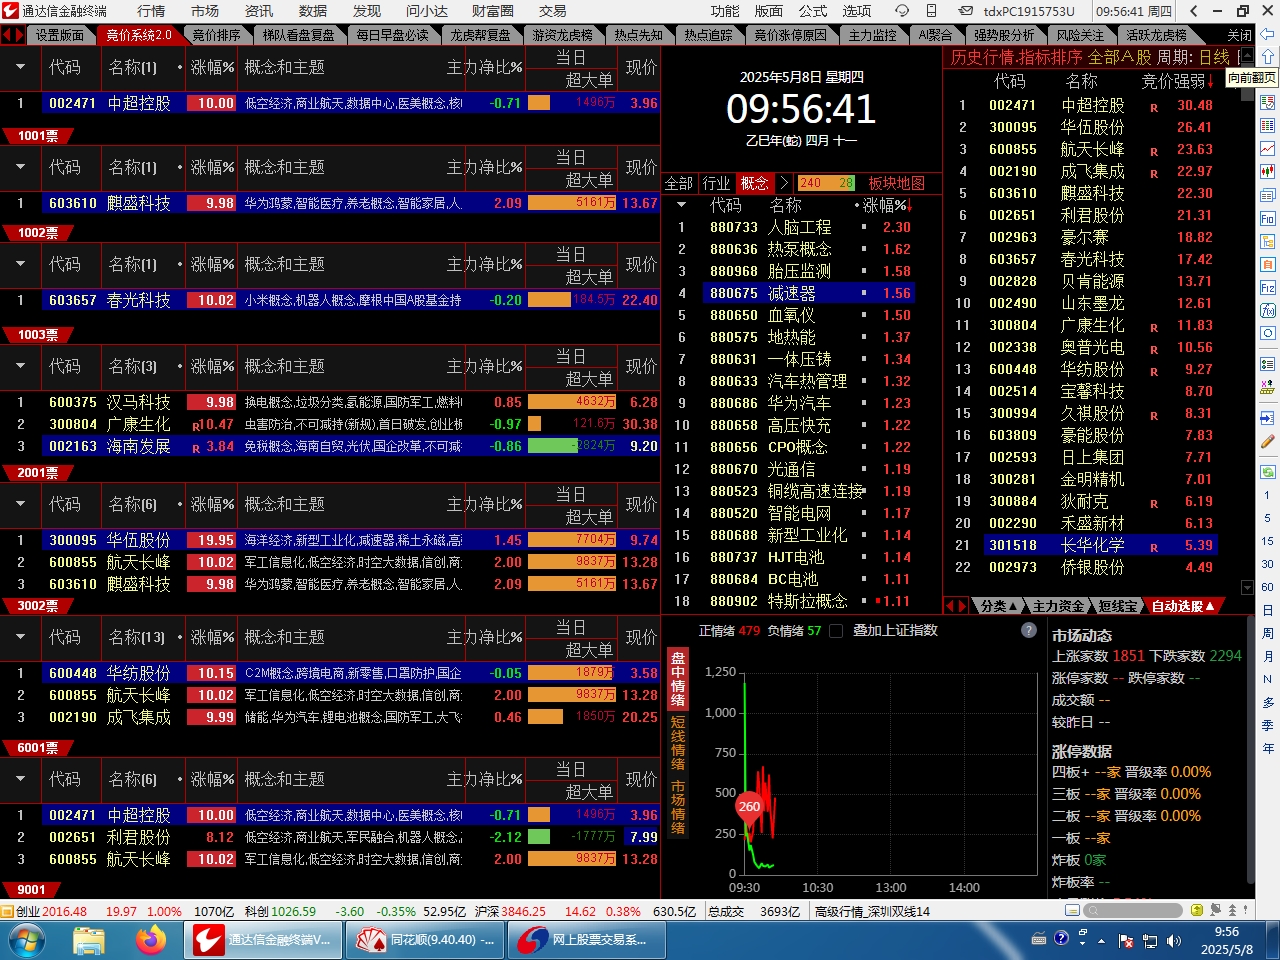This screenshot has width=1280, height=960.
Task: Open the 自动选股▲ popup tab
Action: tap(1183, 606)
